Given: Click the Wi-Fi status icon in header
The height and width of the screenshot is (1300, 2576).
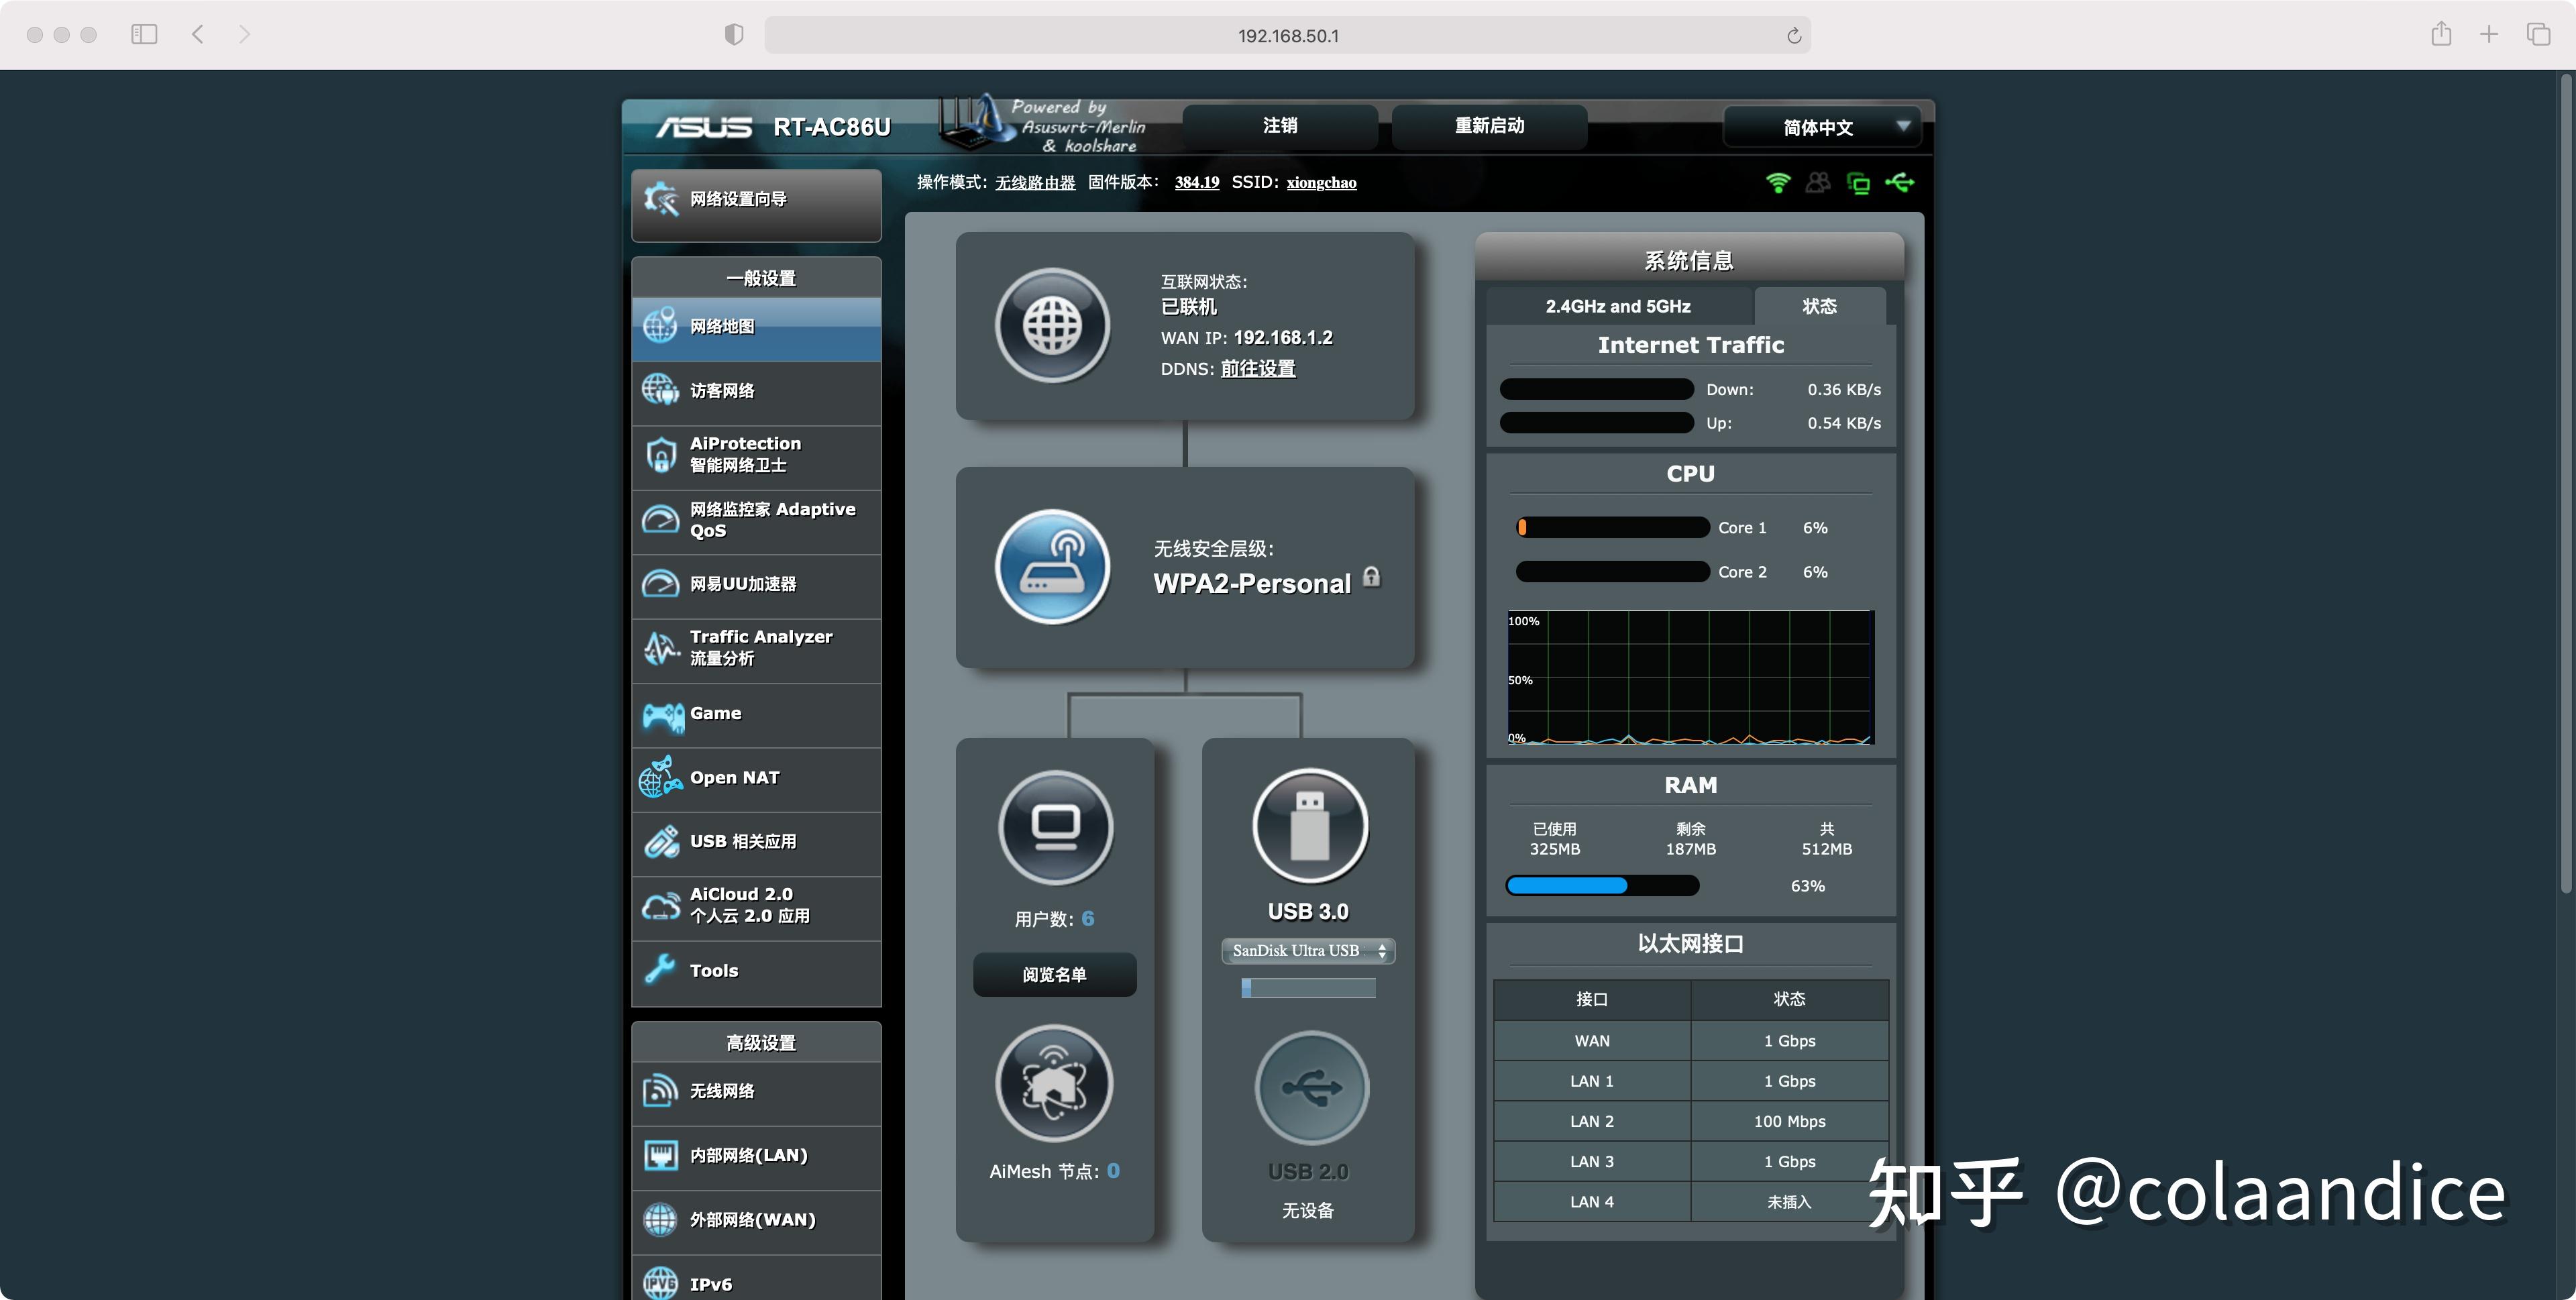Looking at the screenshot, I should (1778, 183).
